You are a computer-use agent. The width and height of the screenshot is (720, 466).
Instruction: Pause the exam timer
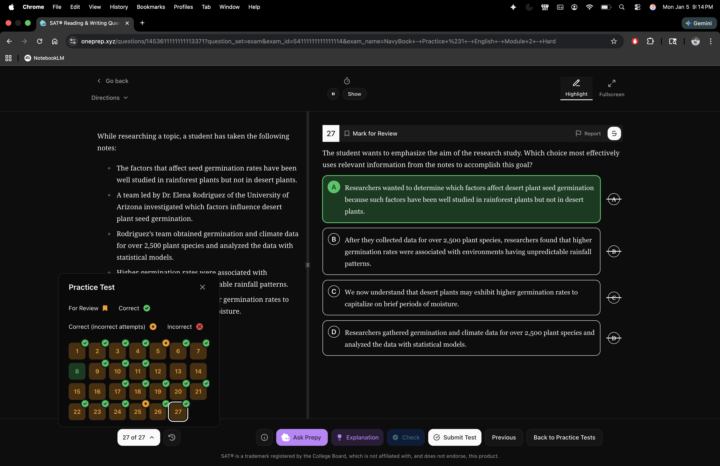[333, 94]
